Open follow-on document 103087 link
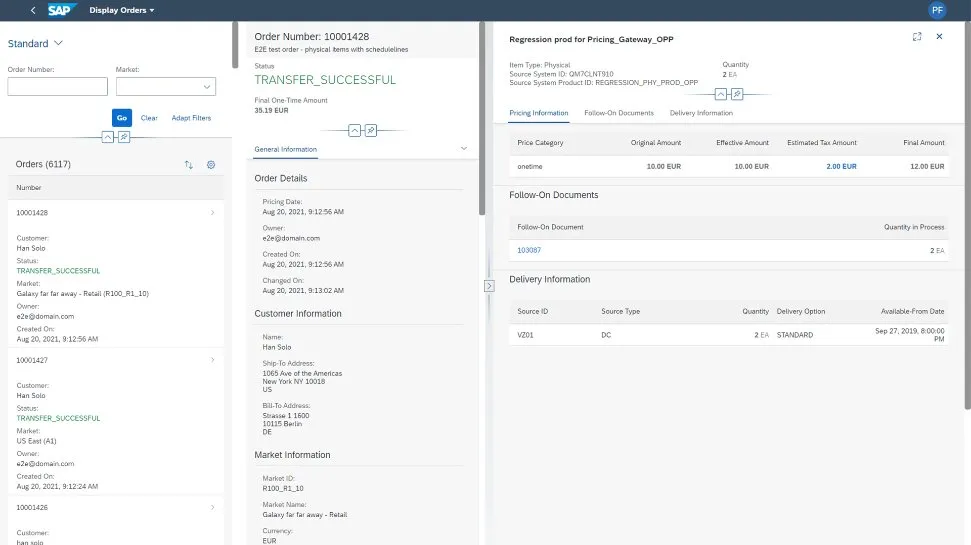 (x=529, y=250)
